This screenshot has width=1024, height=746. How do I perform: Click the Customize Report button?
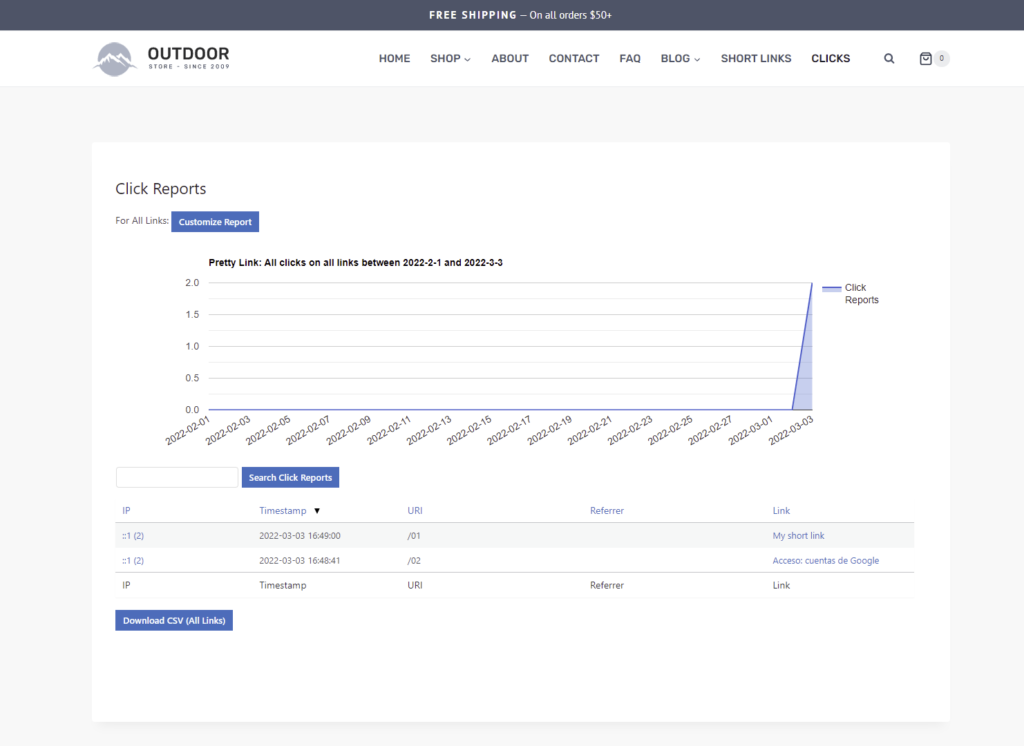point(215,221)
